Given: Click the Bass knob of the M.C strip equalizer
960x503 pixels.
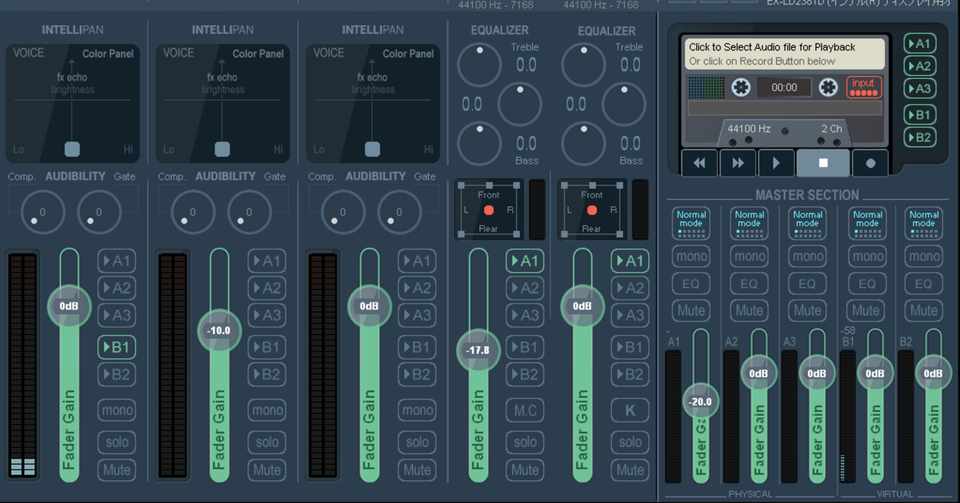Looking at the screenshot, I should point(479,144).
